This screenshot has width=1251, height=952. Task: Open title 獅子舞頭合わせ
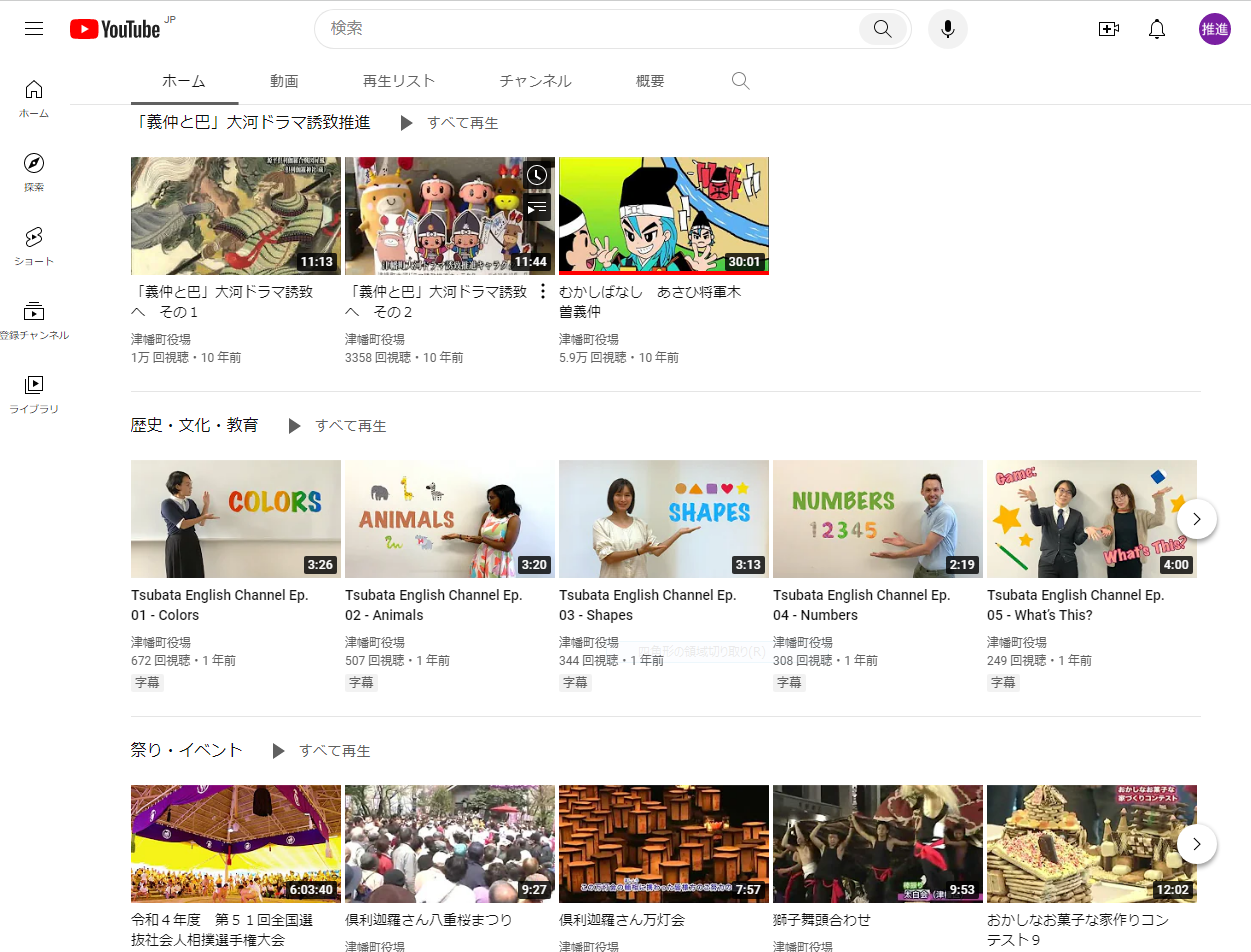click(822, 920)
